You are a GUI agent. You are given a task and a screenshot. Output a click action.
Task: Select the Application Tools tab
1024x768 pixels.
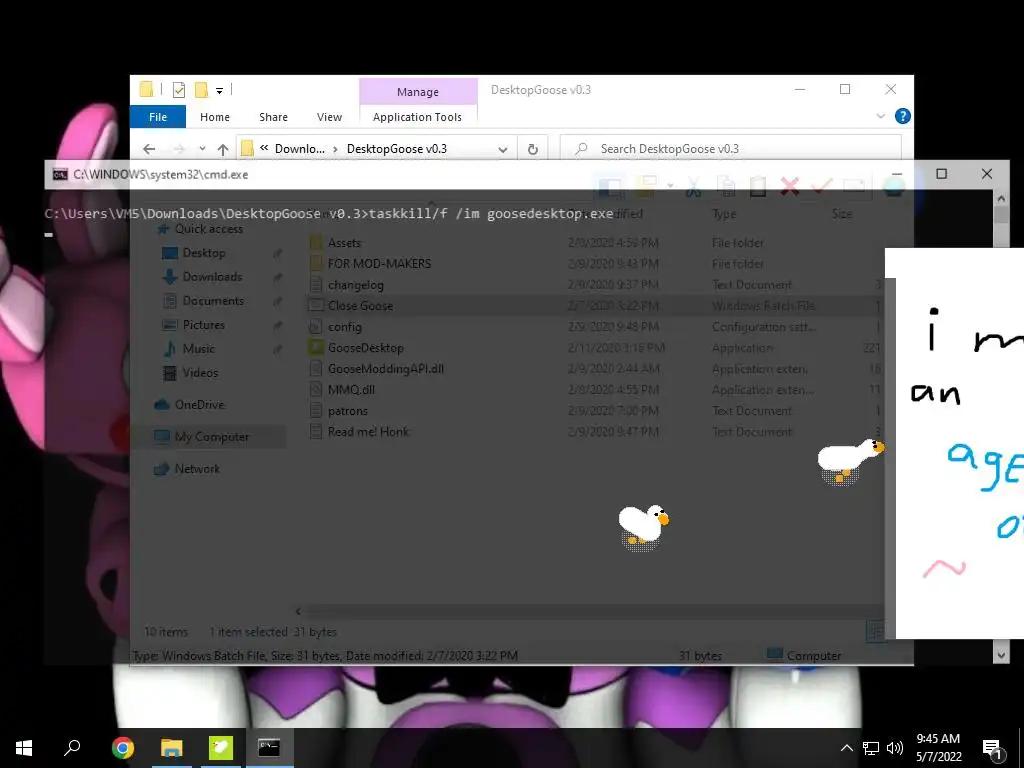tap(417, 117)
